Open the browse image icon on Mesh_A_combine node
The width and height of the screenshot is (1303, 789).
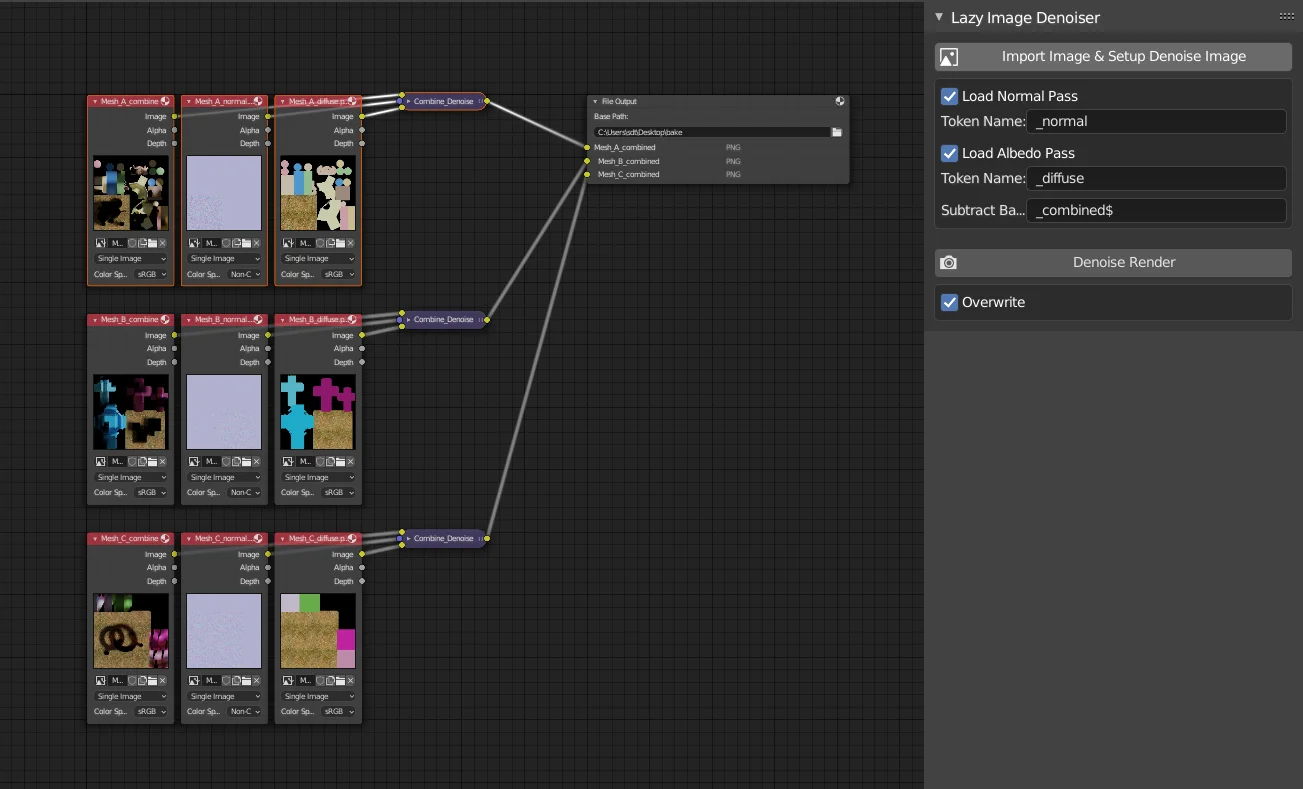(101, 242)
